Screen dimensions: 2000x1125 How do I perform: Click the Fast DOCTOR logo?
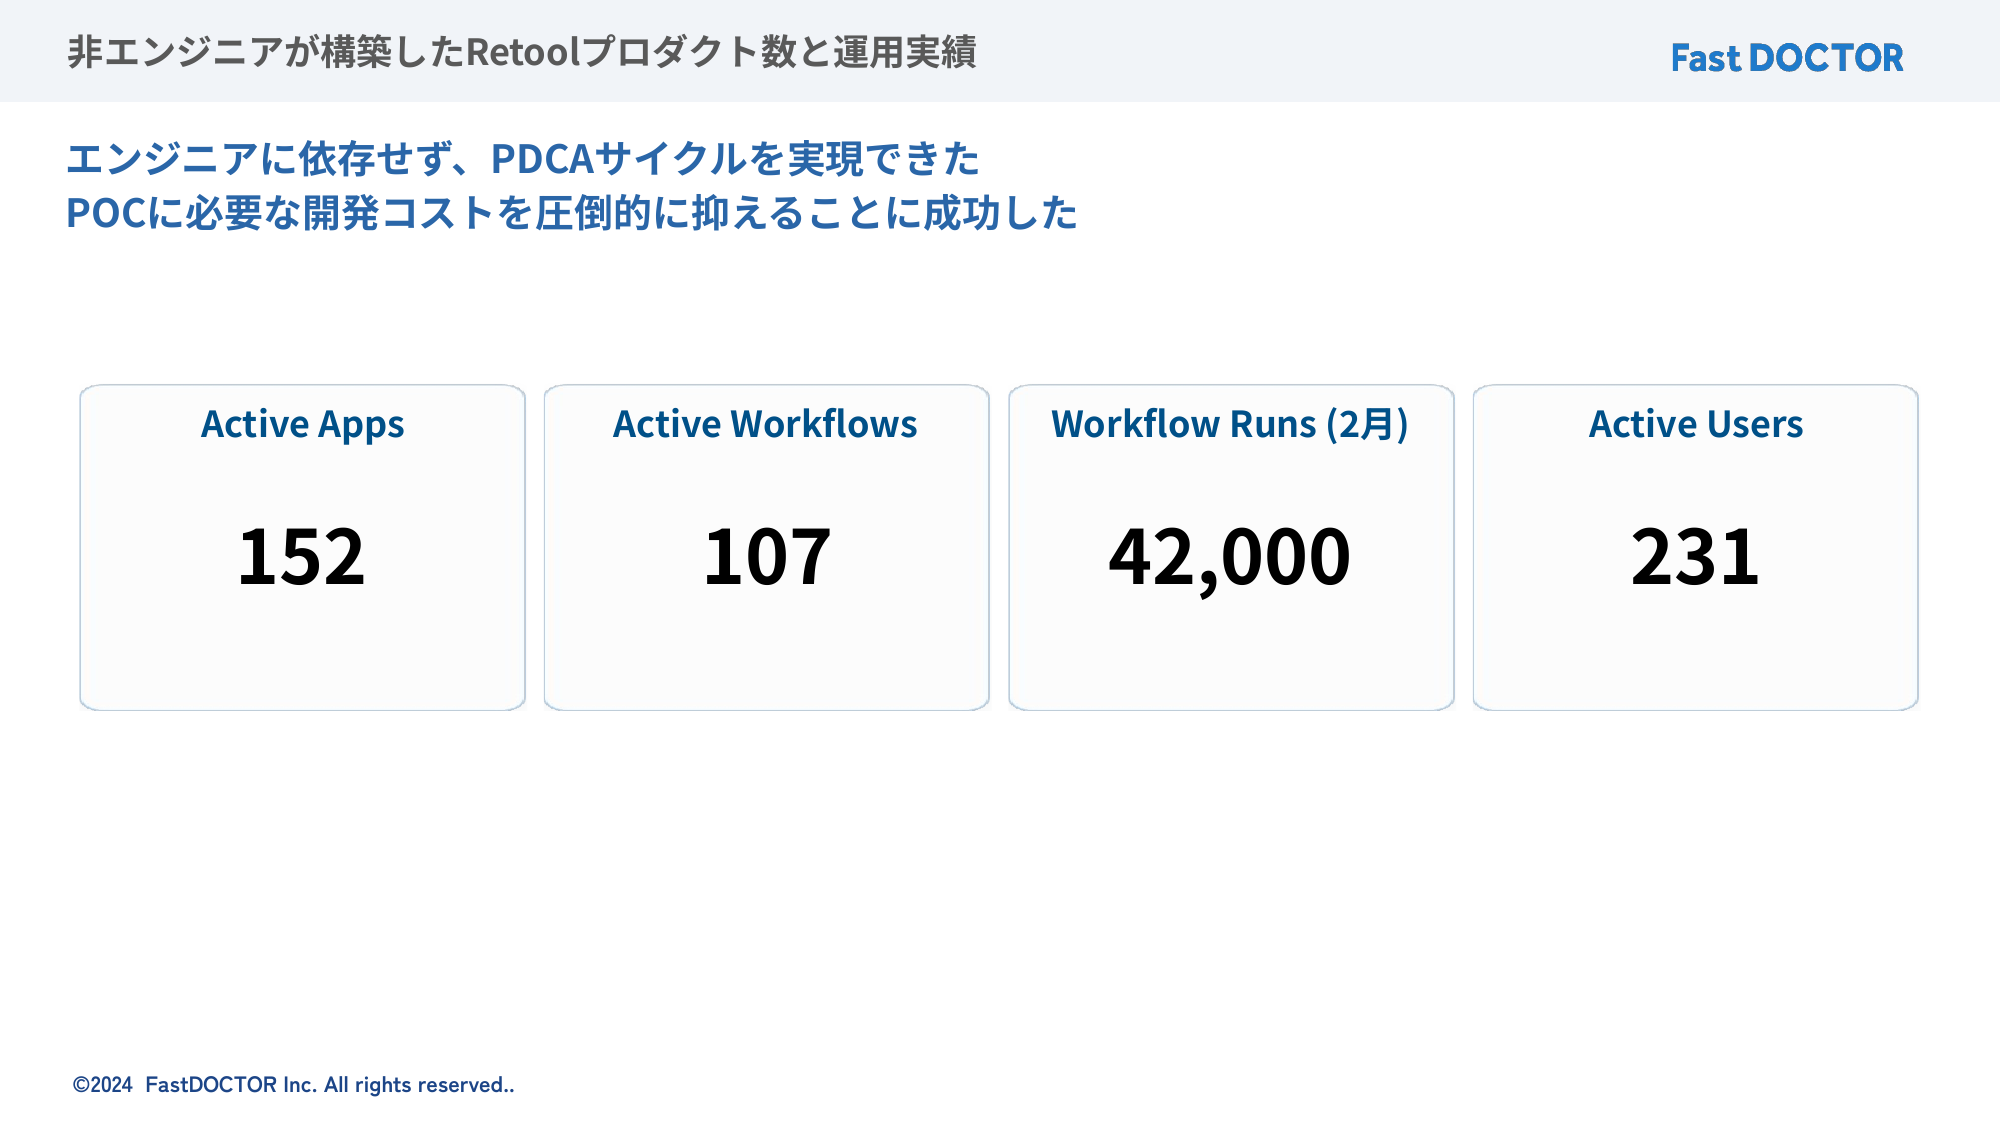(1786, 58)
